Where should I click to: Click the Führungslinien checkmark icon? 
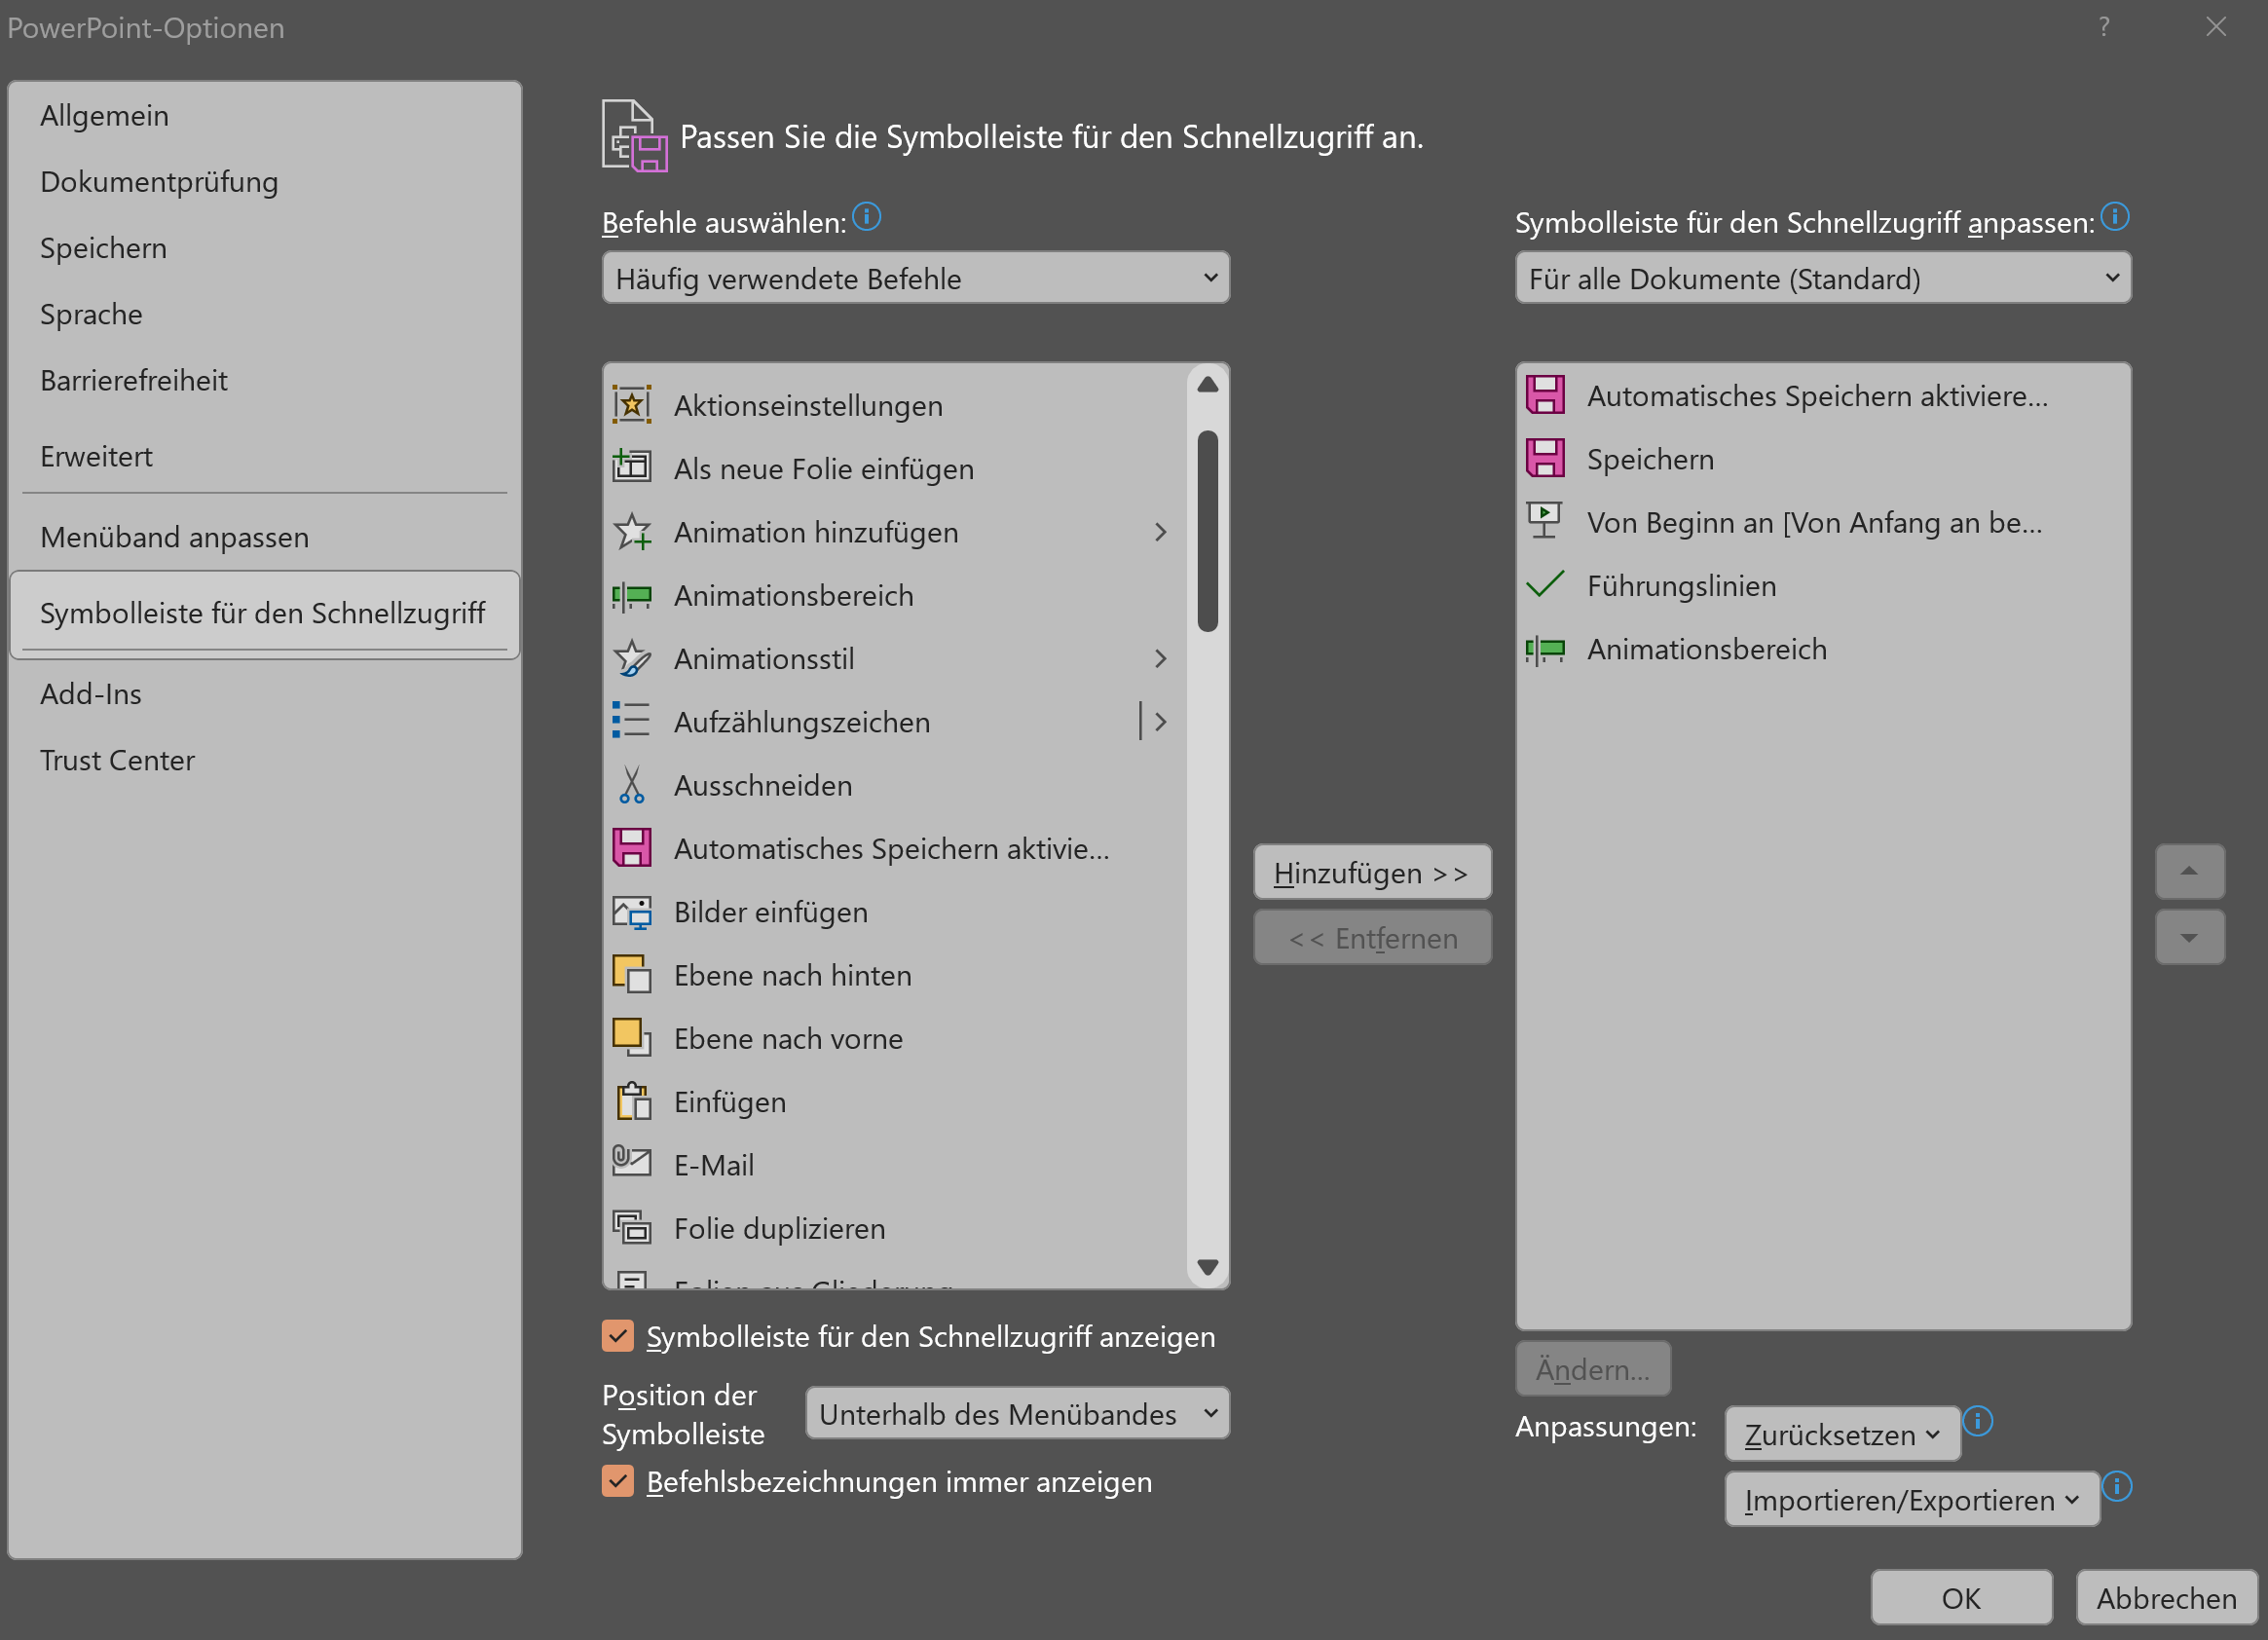[x=1545, y=585]
